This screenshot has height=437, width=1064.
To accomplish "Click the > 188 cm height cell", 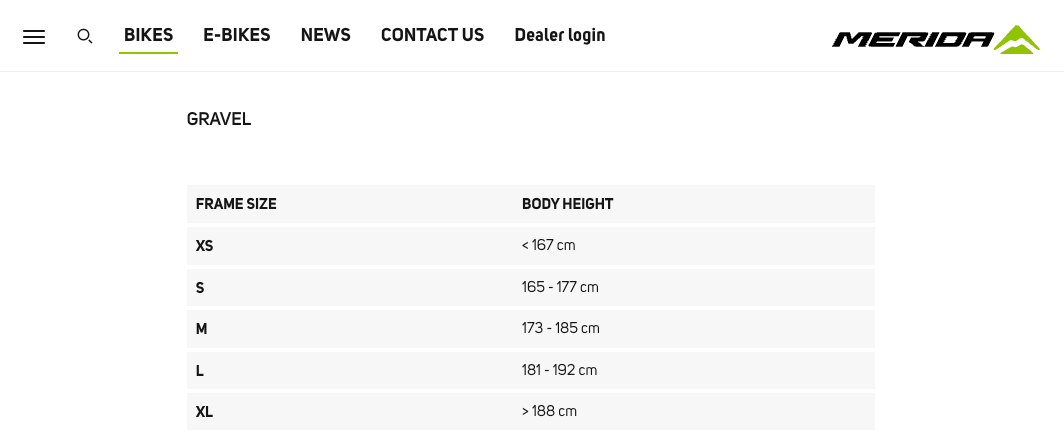I will 549,411.
